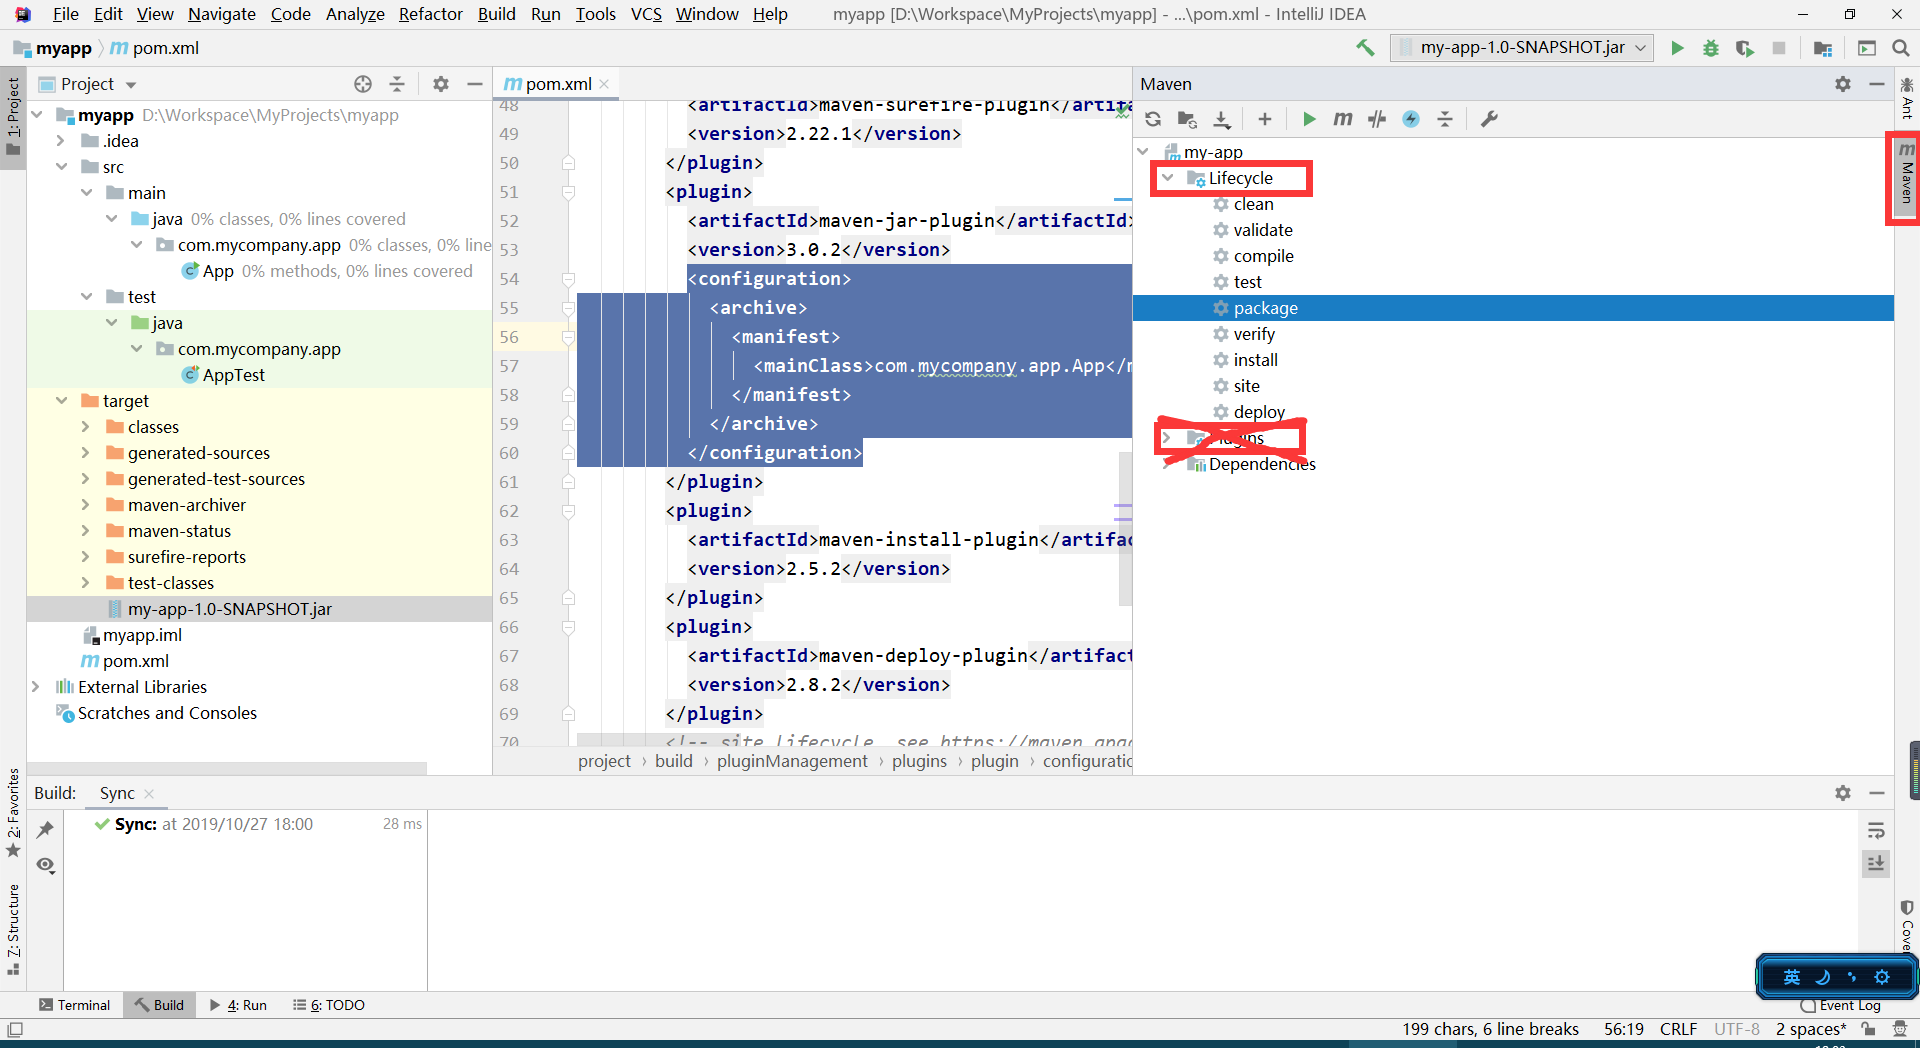Image resolution: width=1920 pixels, height=1048 pixels.
Task: Toggle tool window buttons in the status bar corner
Action: click(15, 1029)
